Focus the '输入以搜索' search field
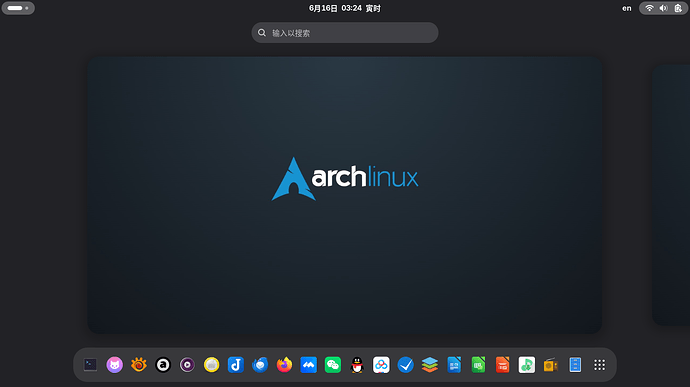The width and height of the screenshot is (690, 387). point(345,33)
